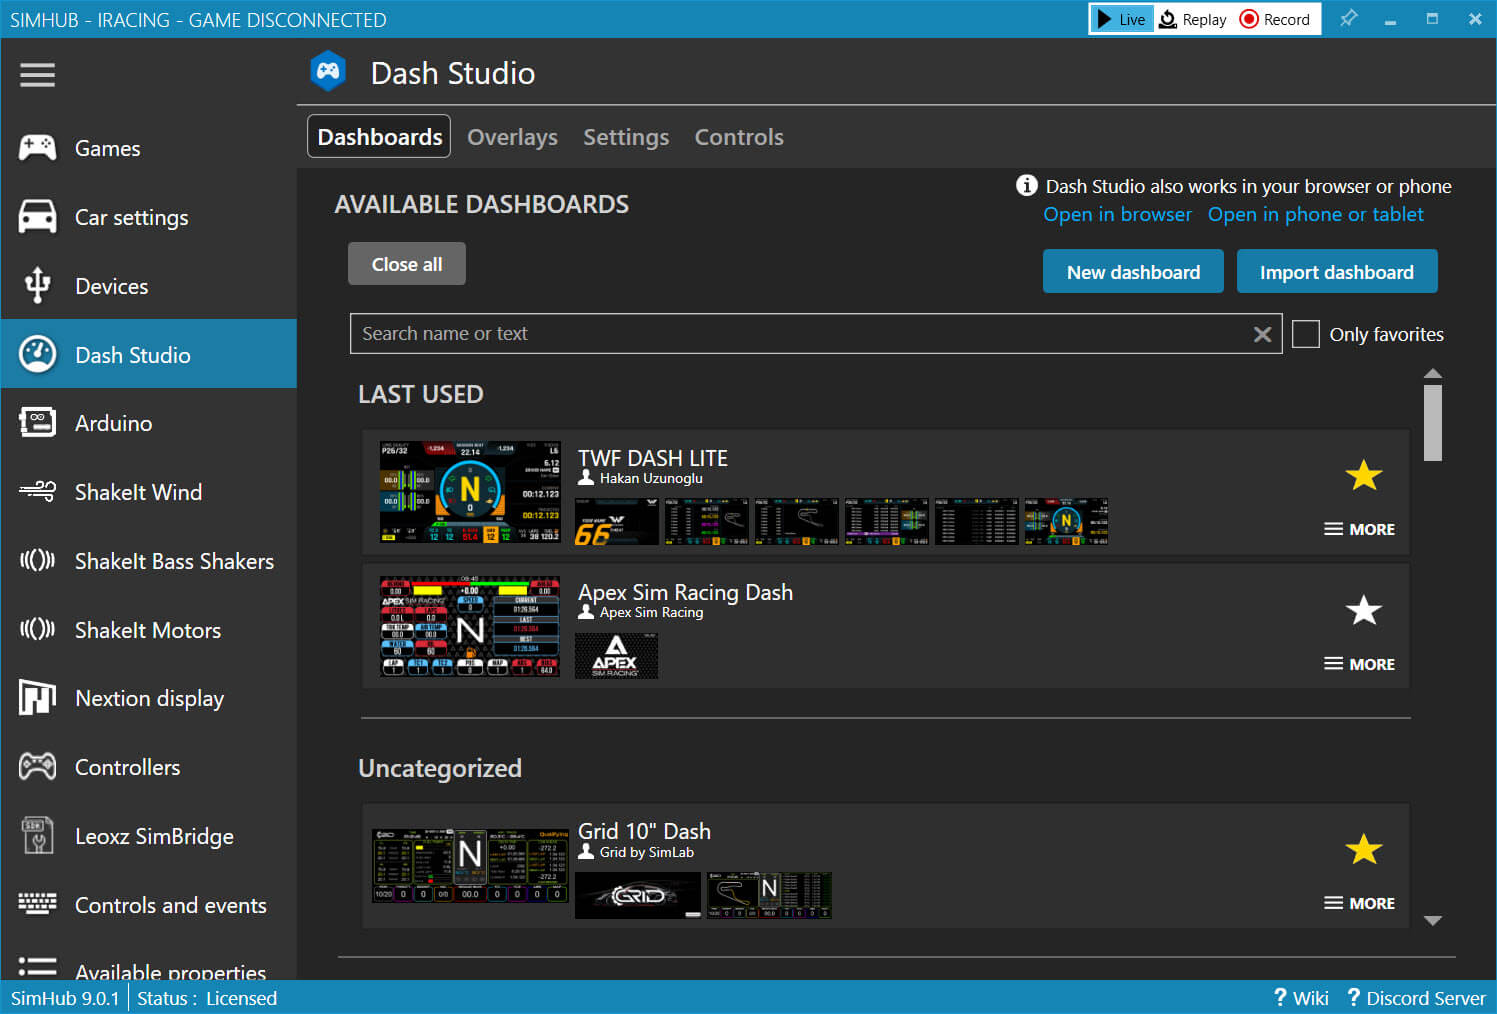Select the Devices USB icon
This screenshot has height=1014, width=1497.
click(38, 286)
